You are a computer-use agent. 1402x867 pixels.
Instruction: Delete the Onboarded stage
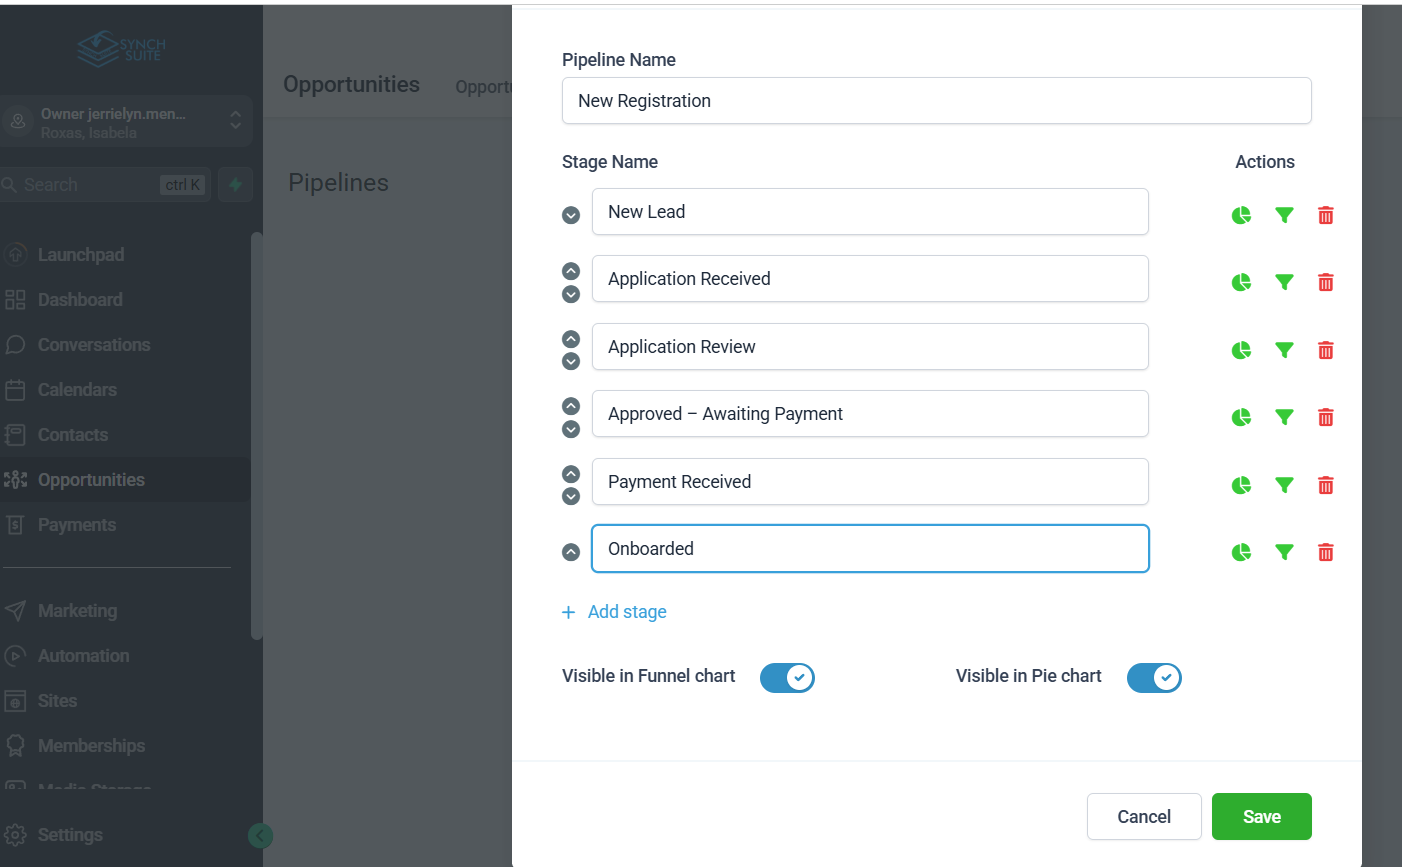[x=1325, y=552]
